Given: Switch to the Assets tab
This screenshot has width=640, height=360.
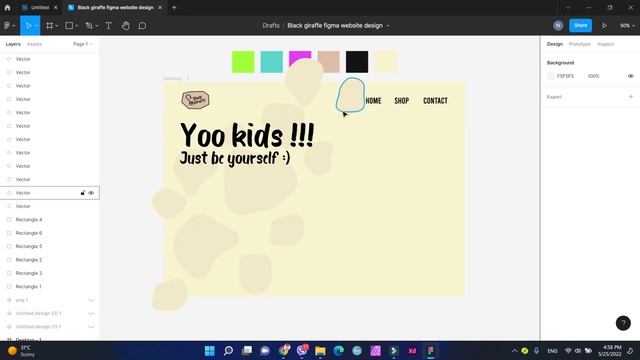Looking at the screenshot, I should coord(34,44).
